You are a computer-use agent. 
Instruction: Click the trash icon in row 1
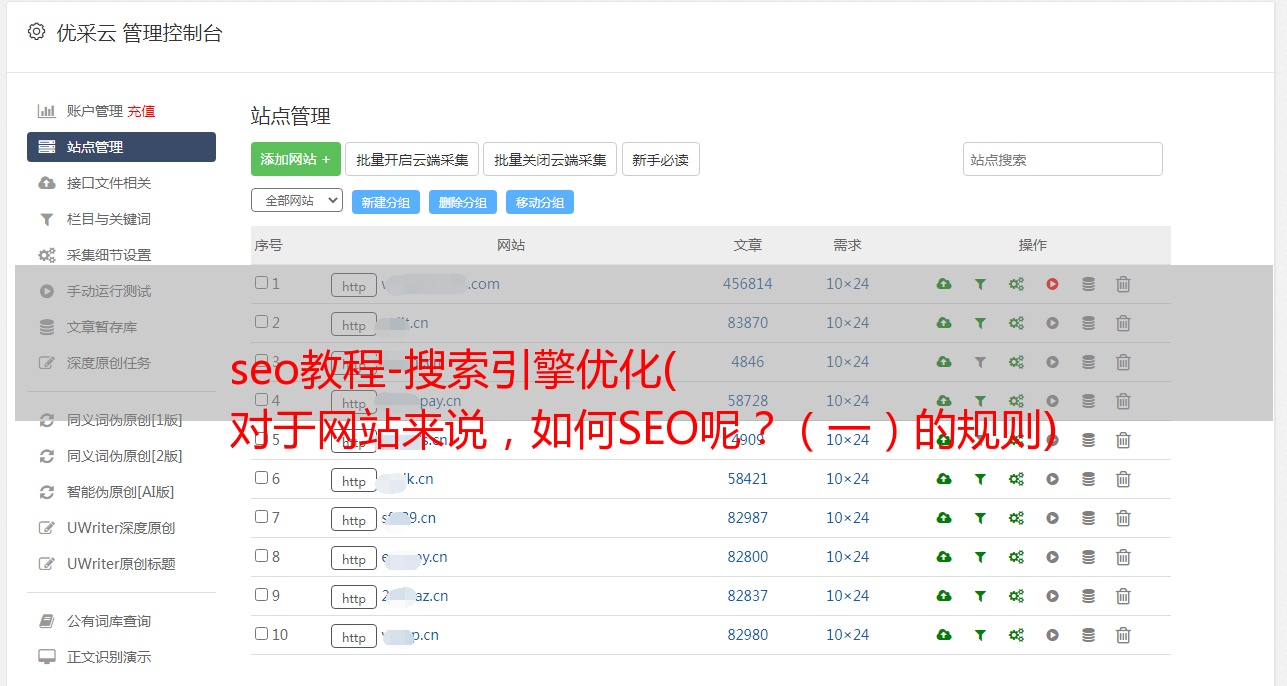[x=1123, y=284]
